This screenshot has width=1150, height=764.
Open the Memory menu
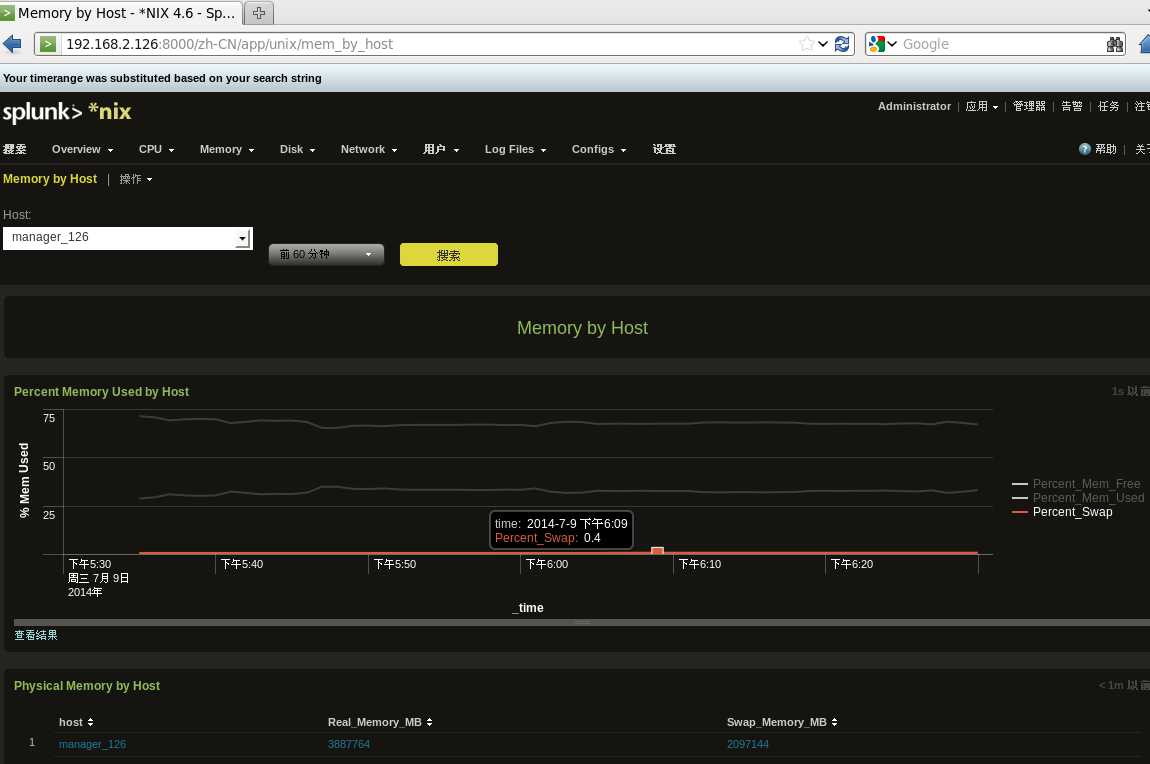(x=227, y=149)
